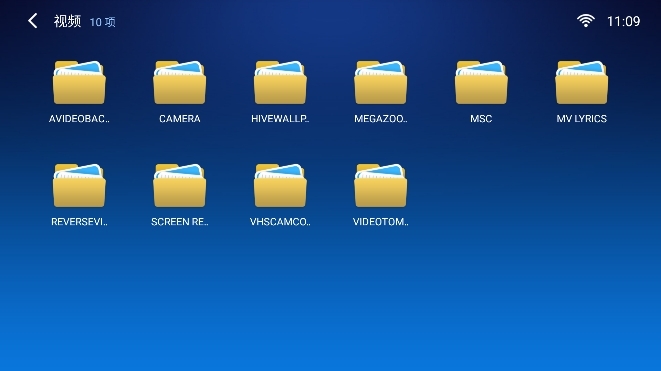Open the MV LYRICS folder icon

click(582, 83)
